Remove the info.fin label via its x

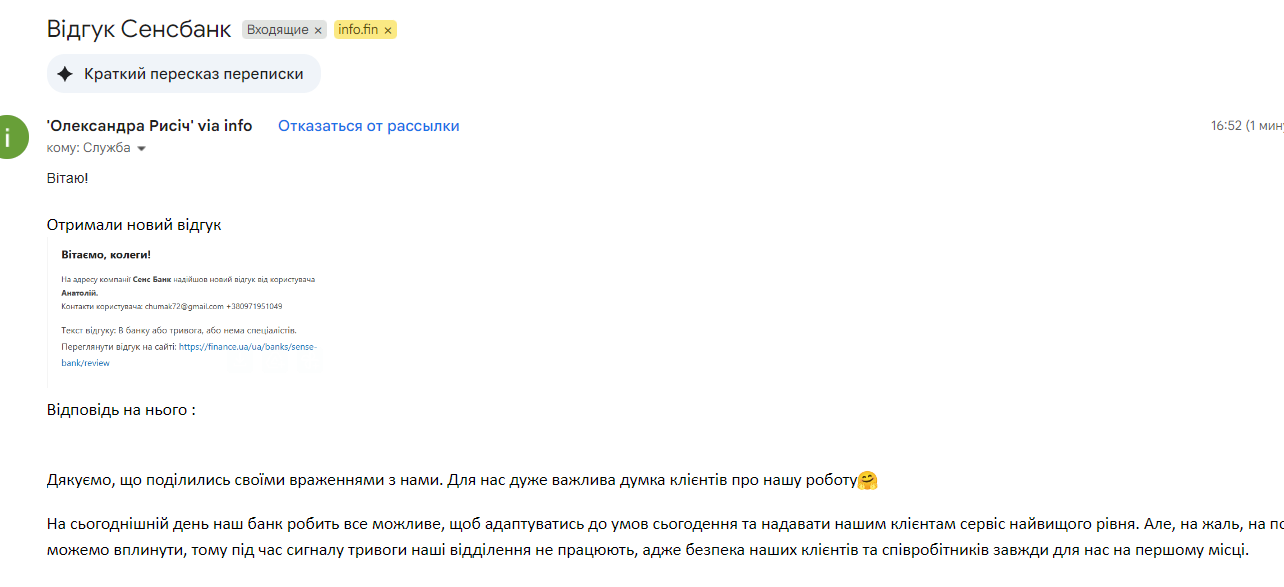pyautogui.click(x=388, y=30)
